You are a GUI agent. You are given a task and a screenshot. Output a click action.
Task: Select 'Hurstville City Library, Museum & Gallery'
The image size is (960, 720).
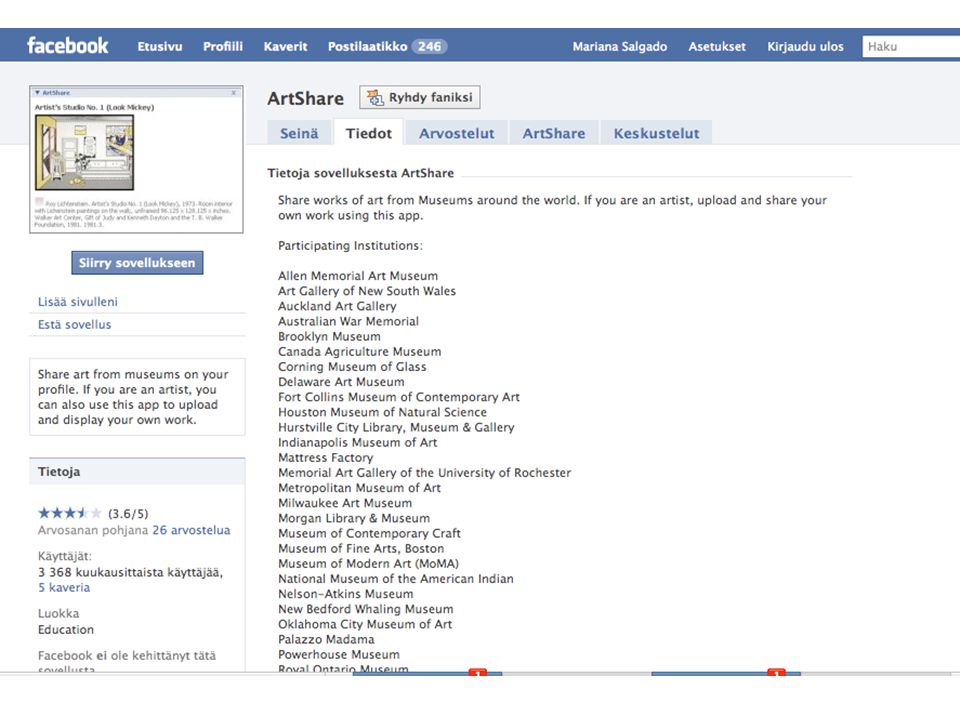tap(396, 427)
